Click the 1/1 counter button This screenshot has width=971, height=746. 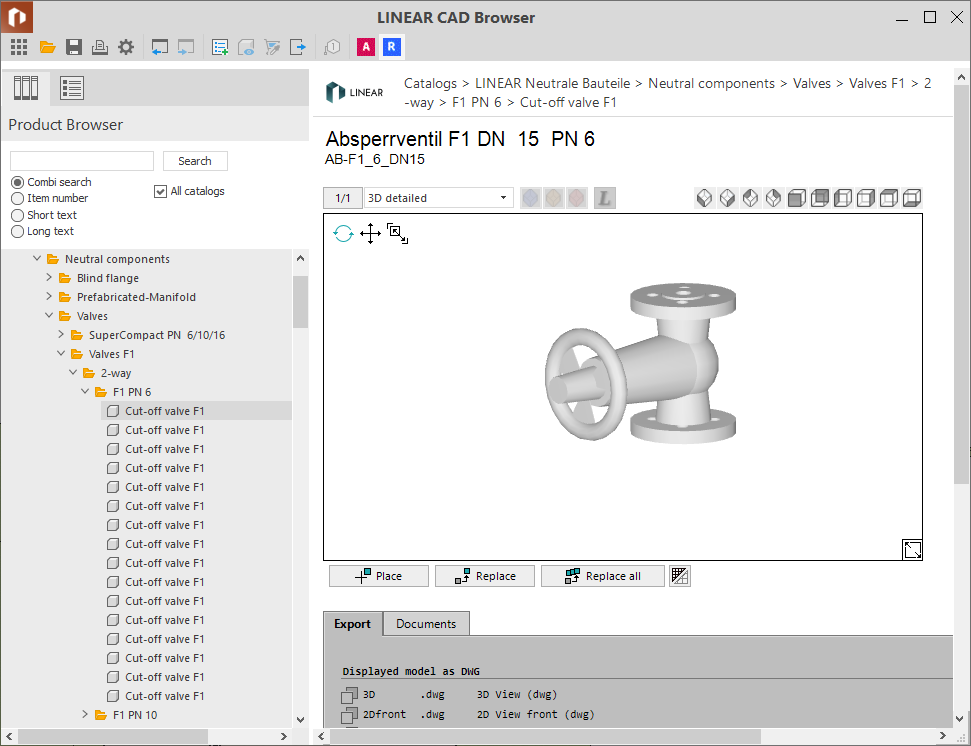tap(342, 198)
